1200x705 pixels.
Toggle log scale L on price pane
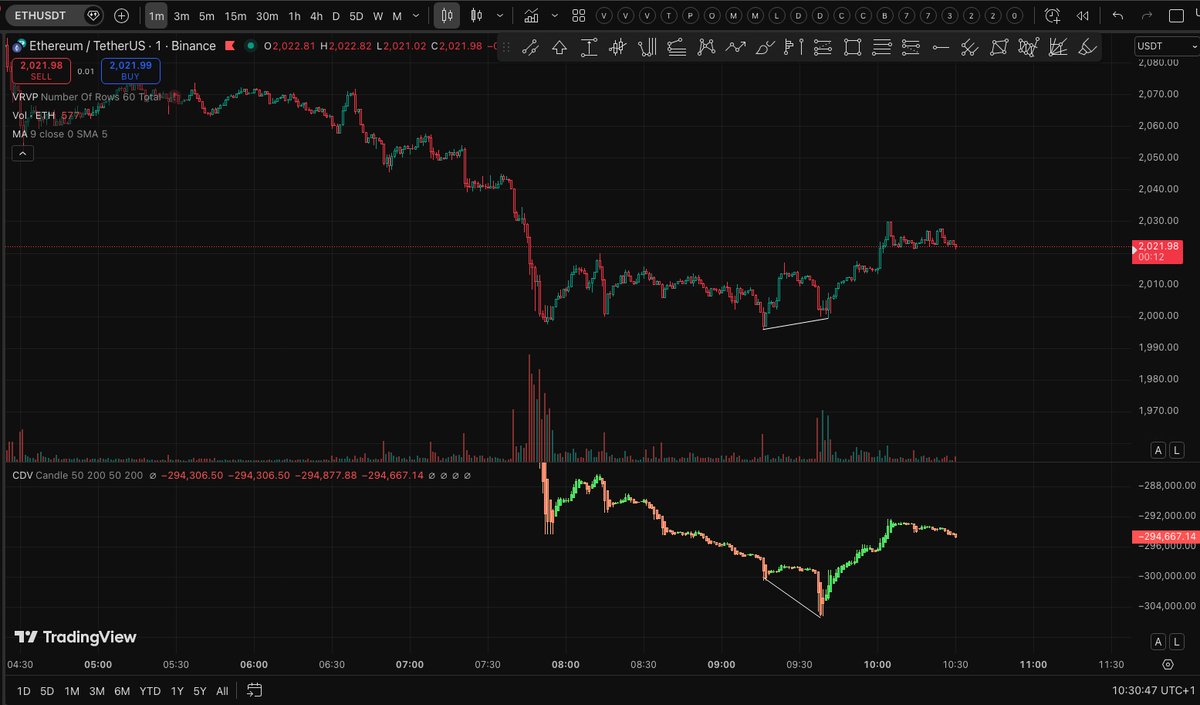[1178, 451]
